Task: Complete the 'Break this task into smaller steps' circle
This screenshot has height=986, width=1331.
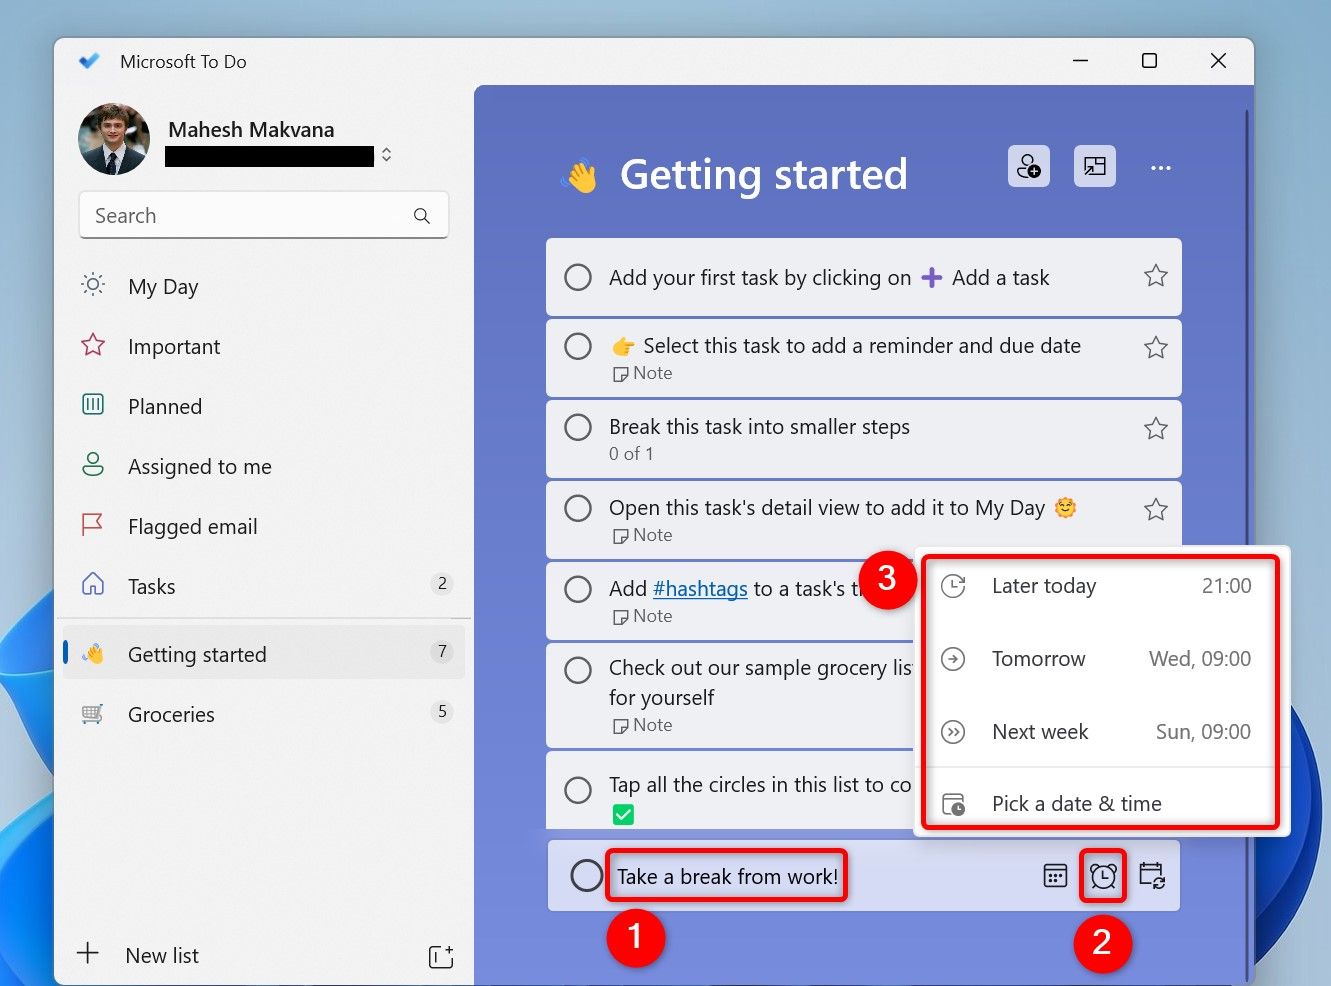Action: [x=578, y=427]
